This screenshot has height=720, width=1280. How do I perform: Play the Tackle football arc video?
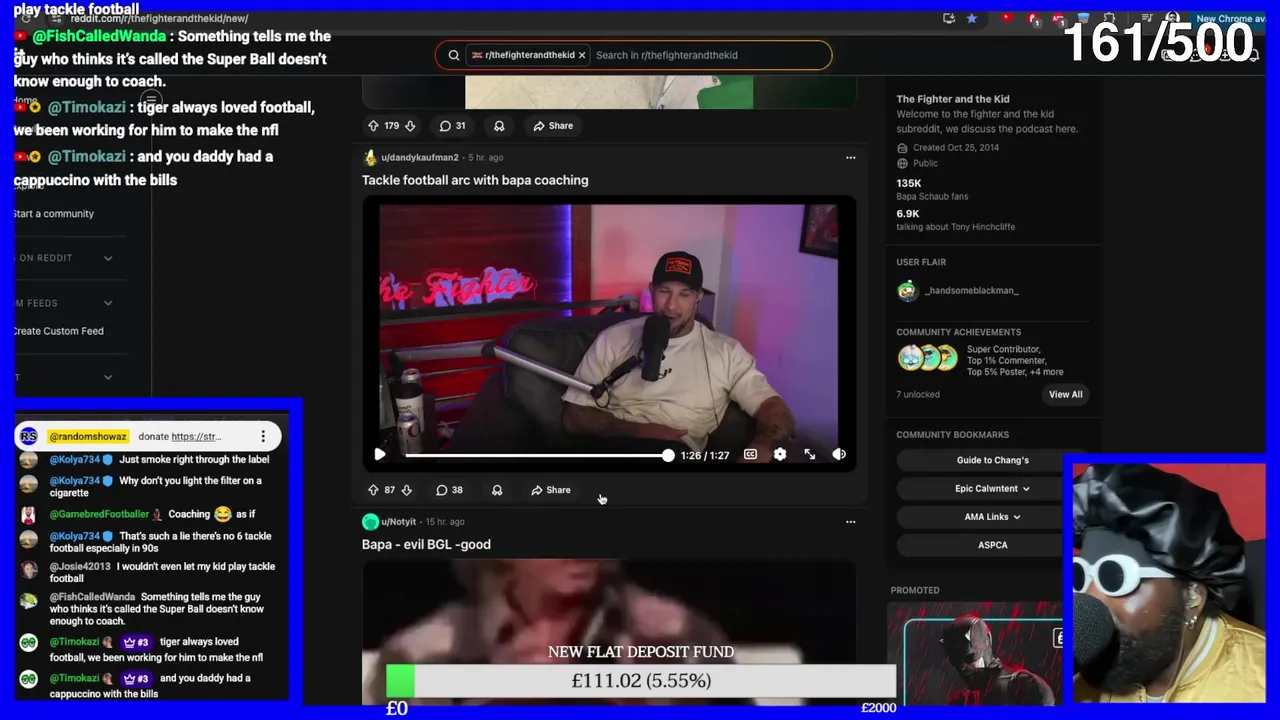(x=380, y=455)
